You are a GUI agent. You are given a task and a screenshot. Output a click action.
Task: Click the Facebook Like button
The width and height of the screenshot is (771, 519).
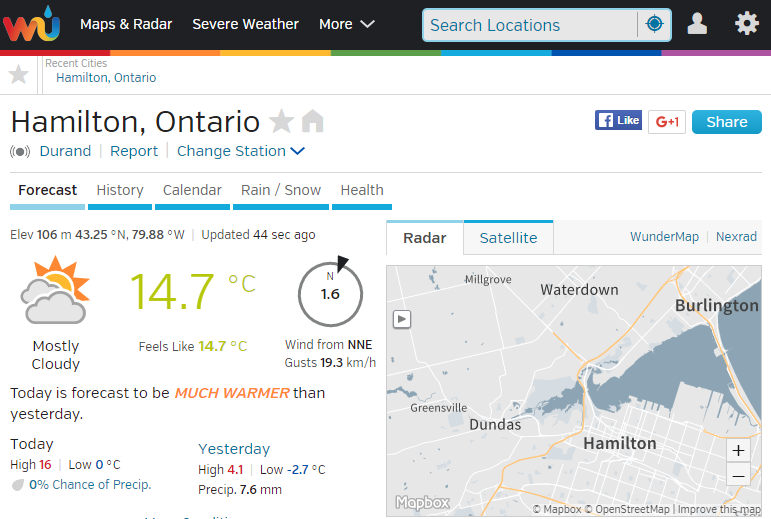[x=618, y=120]
